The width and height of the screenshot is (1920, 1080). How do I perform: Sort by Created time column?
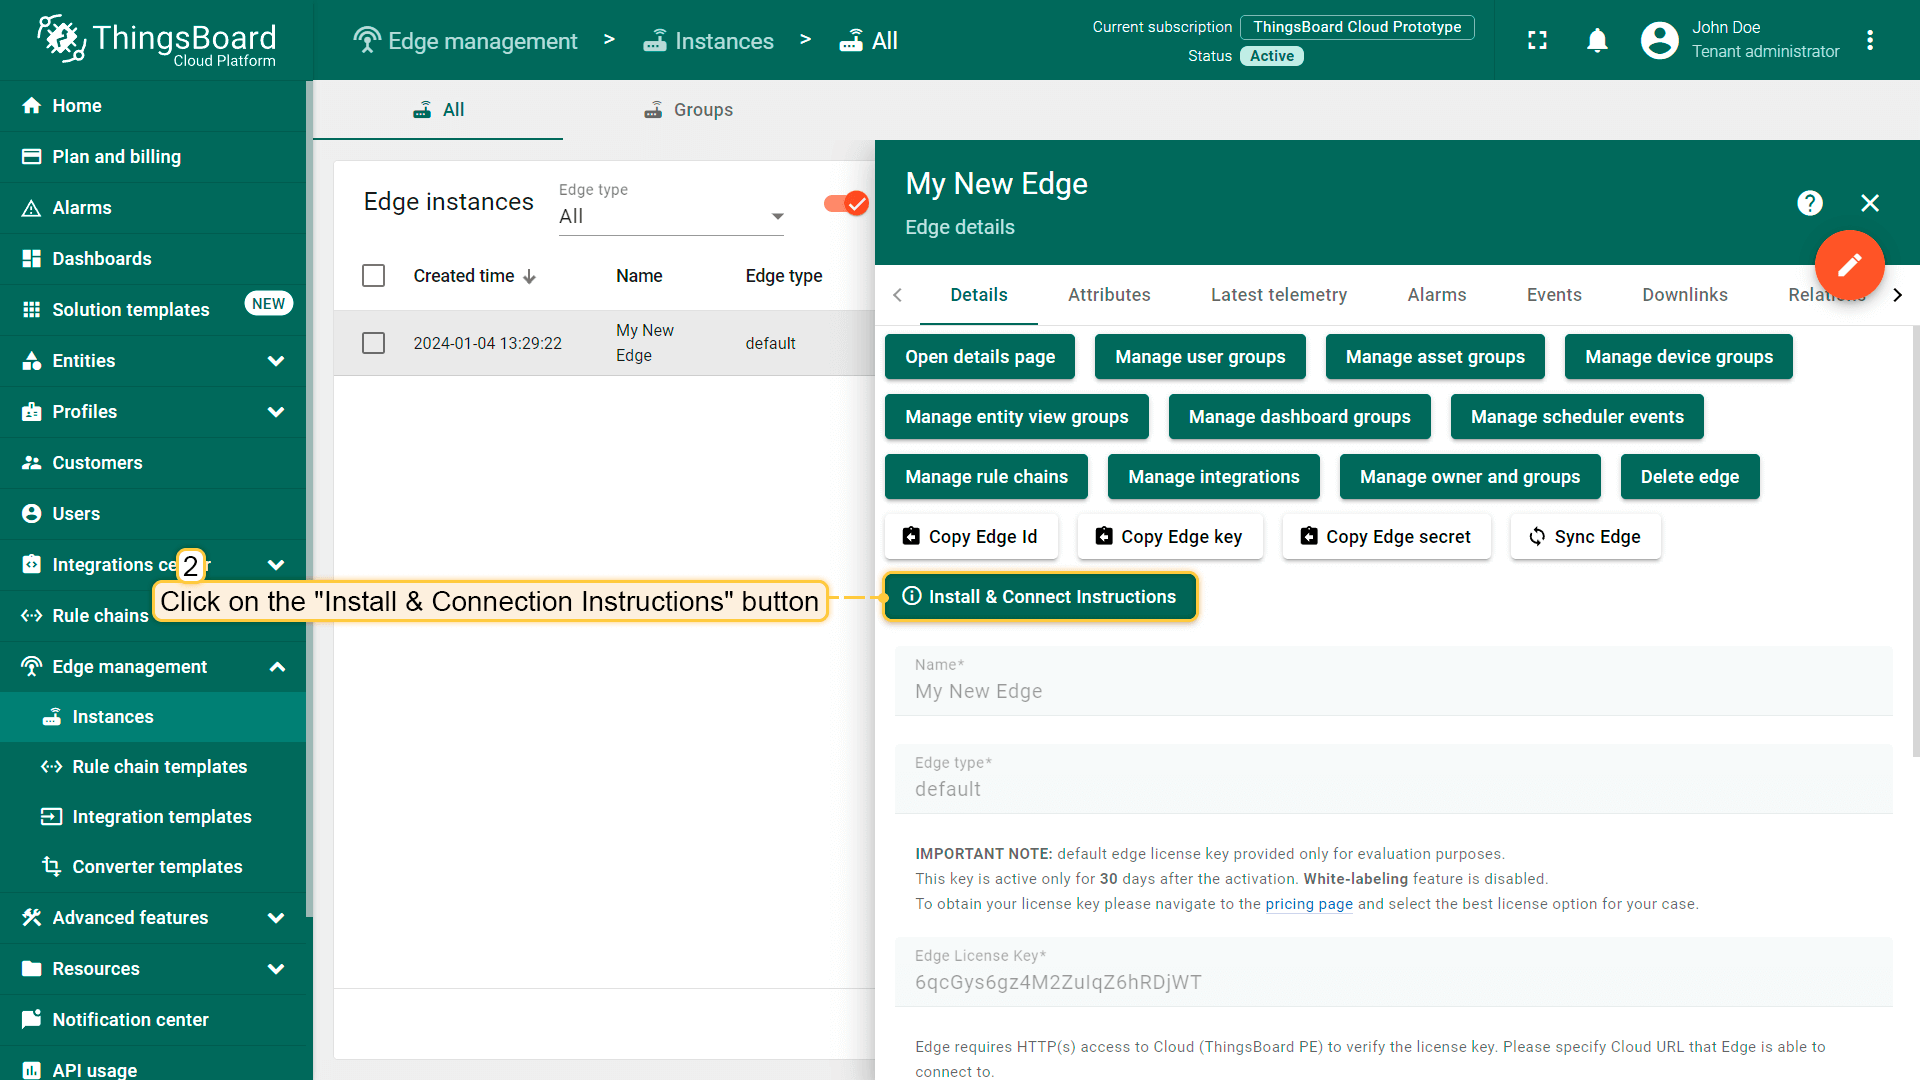click(x=475, y=275)
